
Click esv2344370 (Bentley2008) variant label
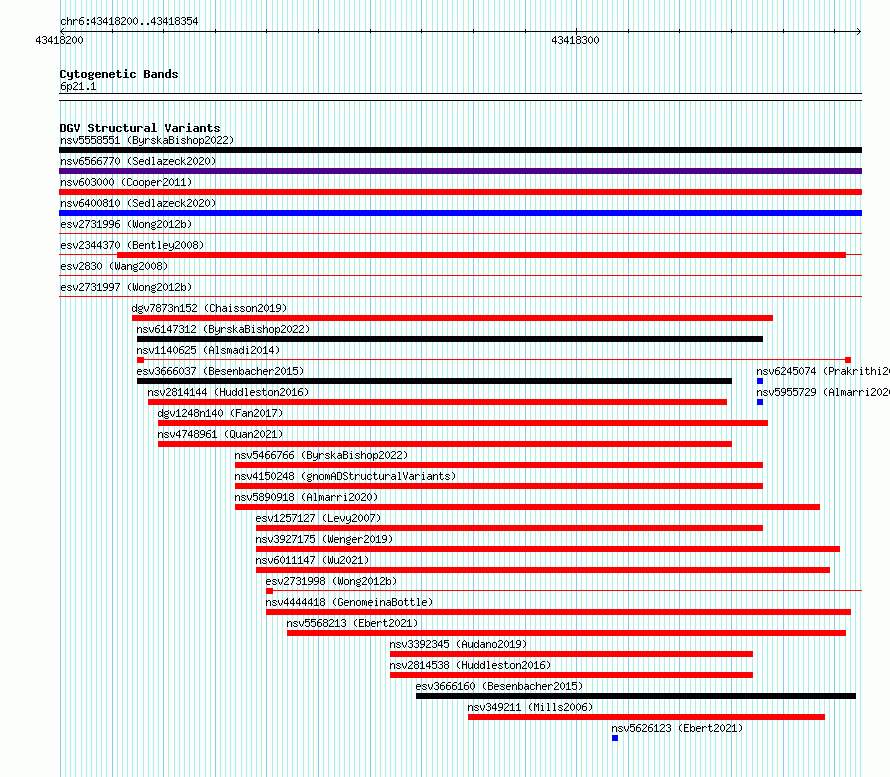[132, 245]
